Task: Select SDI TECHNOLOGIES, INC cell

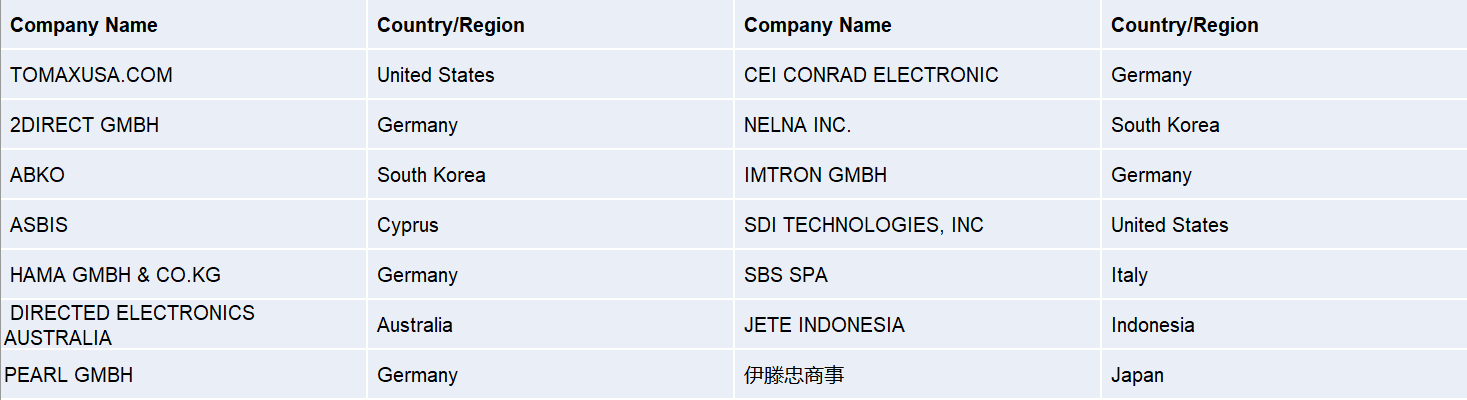Action: pos(917,225)
